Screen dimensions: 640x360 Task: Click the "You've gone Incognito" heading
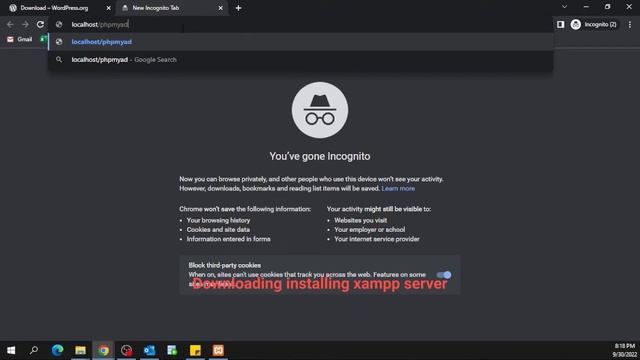[320, 156]
